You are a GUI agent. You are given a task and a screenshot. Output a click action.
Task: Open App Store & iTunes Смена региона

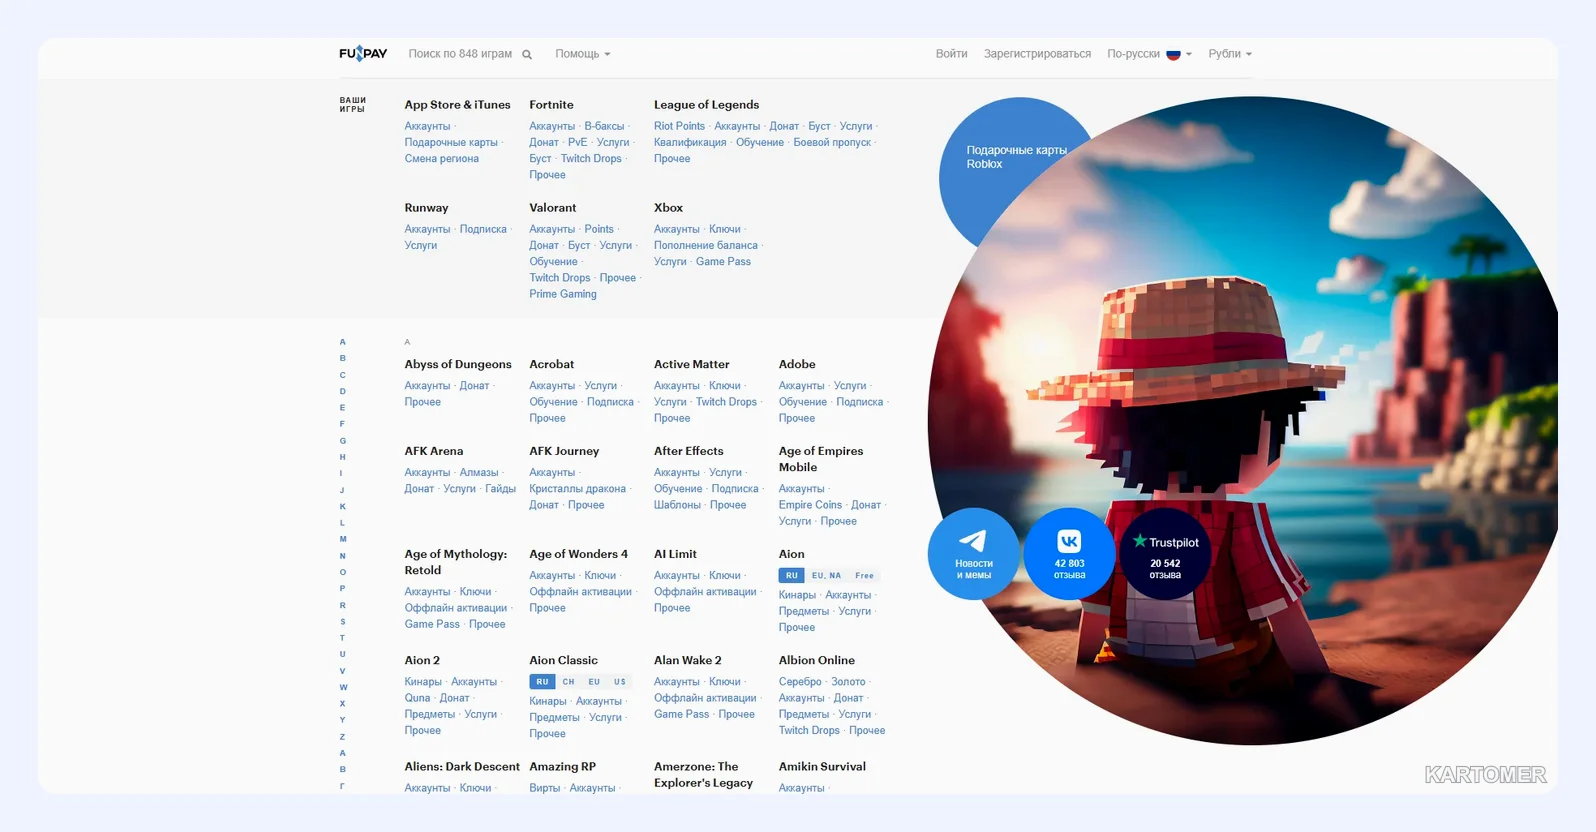coord(441,158)
